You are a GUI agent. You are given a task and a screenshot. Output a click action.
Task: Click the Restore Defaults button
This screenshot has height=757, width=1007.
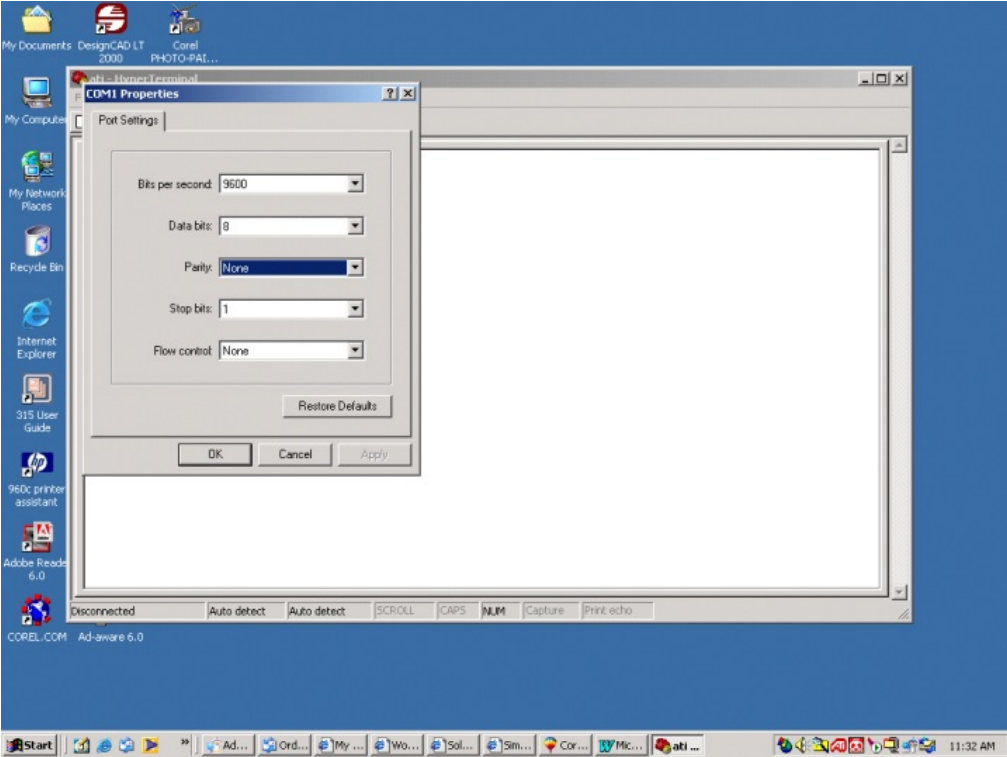337,406
